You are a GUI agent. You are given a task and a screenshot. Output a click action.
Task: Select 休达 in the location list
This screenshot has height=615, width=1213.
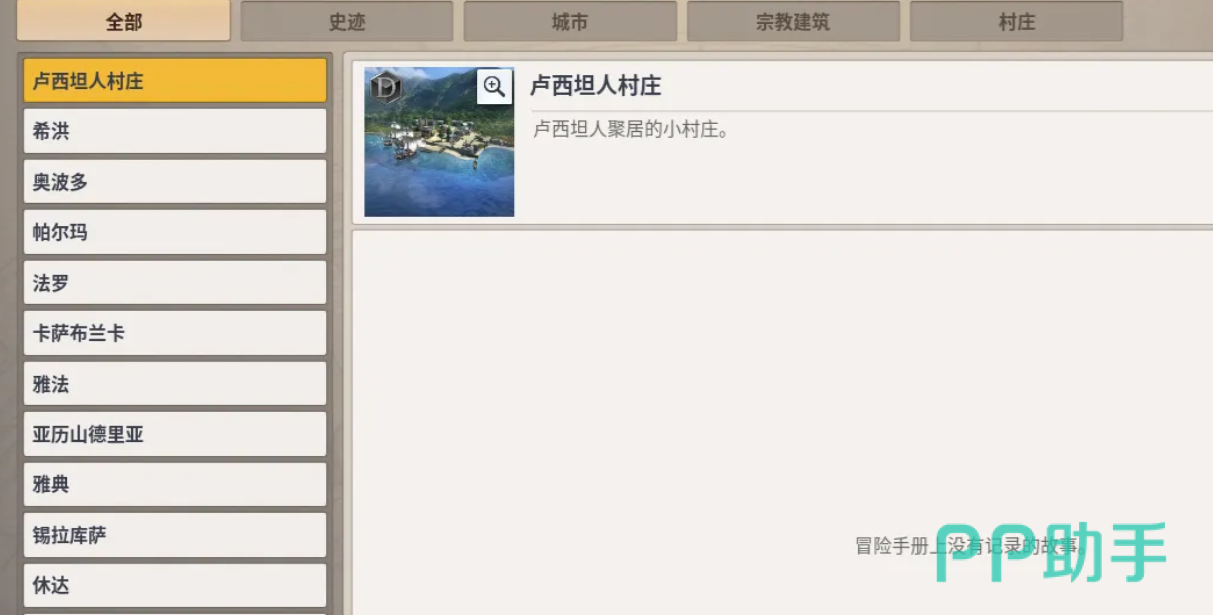coord(175,586)
